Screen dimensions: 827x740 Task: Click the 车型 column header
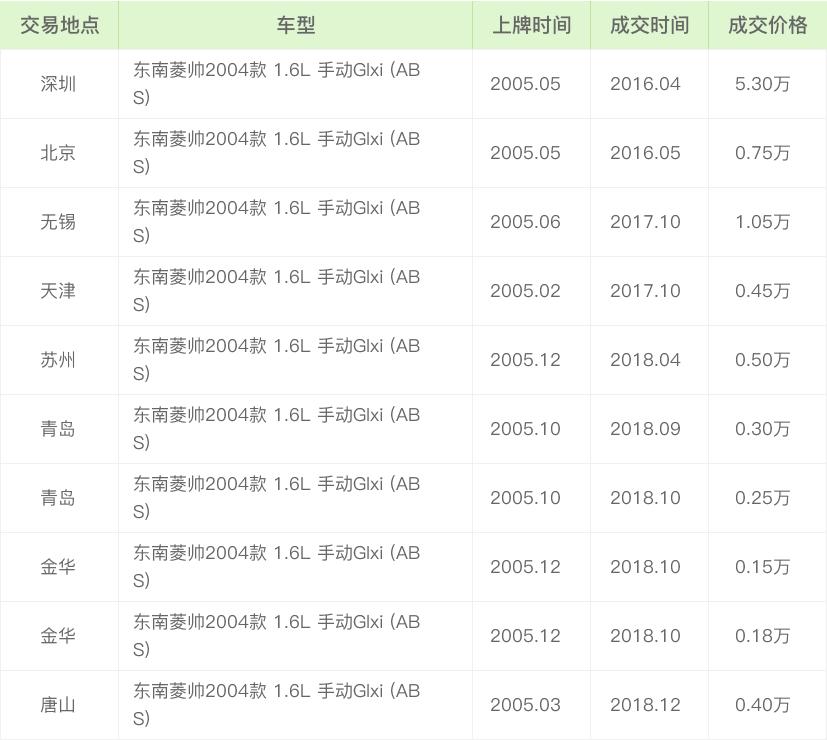[x=295, y=25]
